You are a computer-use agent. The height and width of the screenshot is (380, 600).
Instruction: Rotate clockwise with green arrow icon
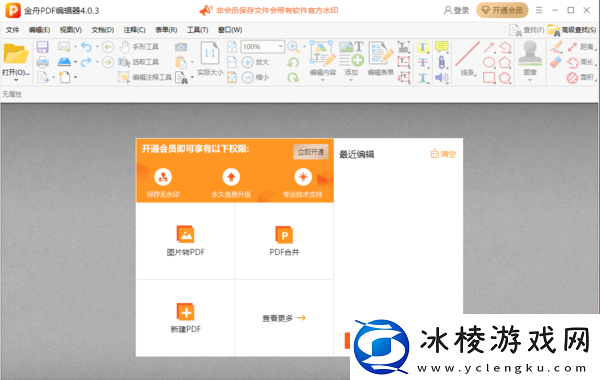tap(293, 77)
